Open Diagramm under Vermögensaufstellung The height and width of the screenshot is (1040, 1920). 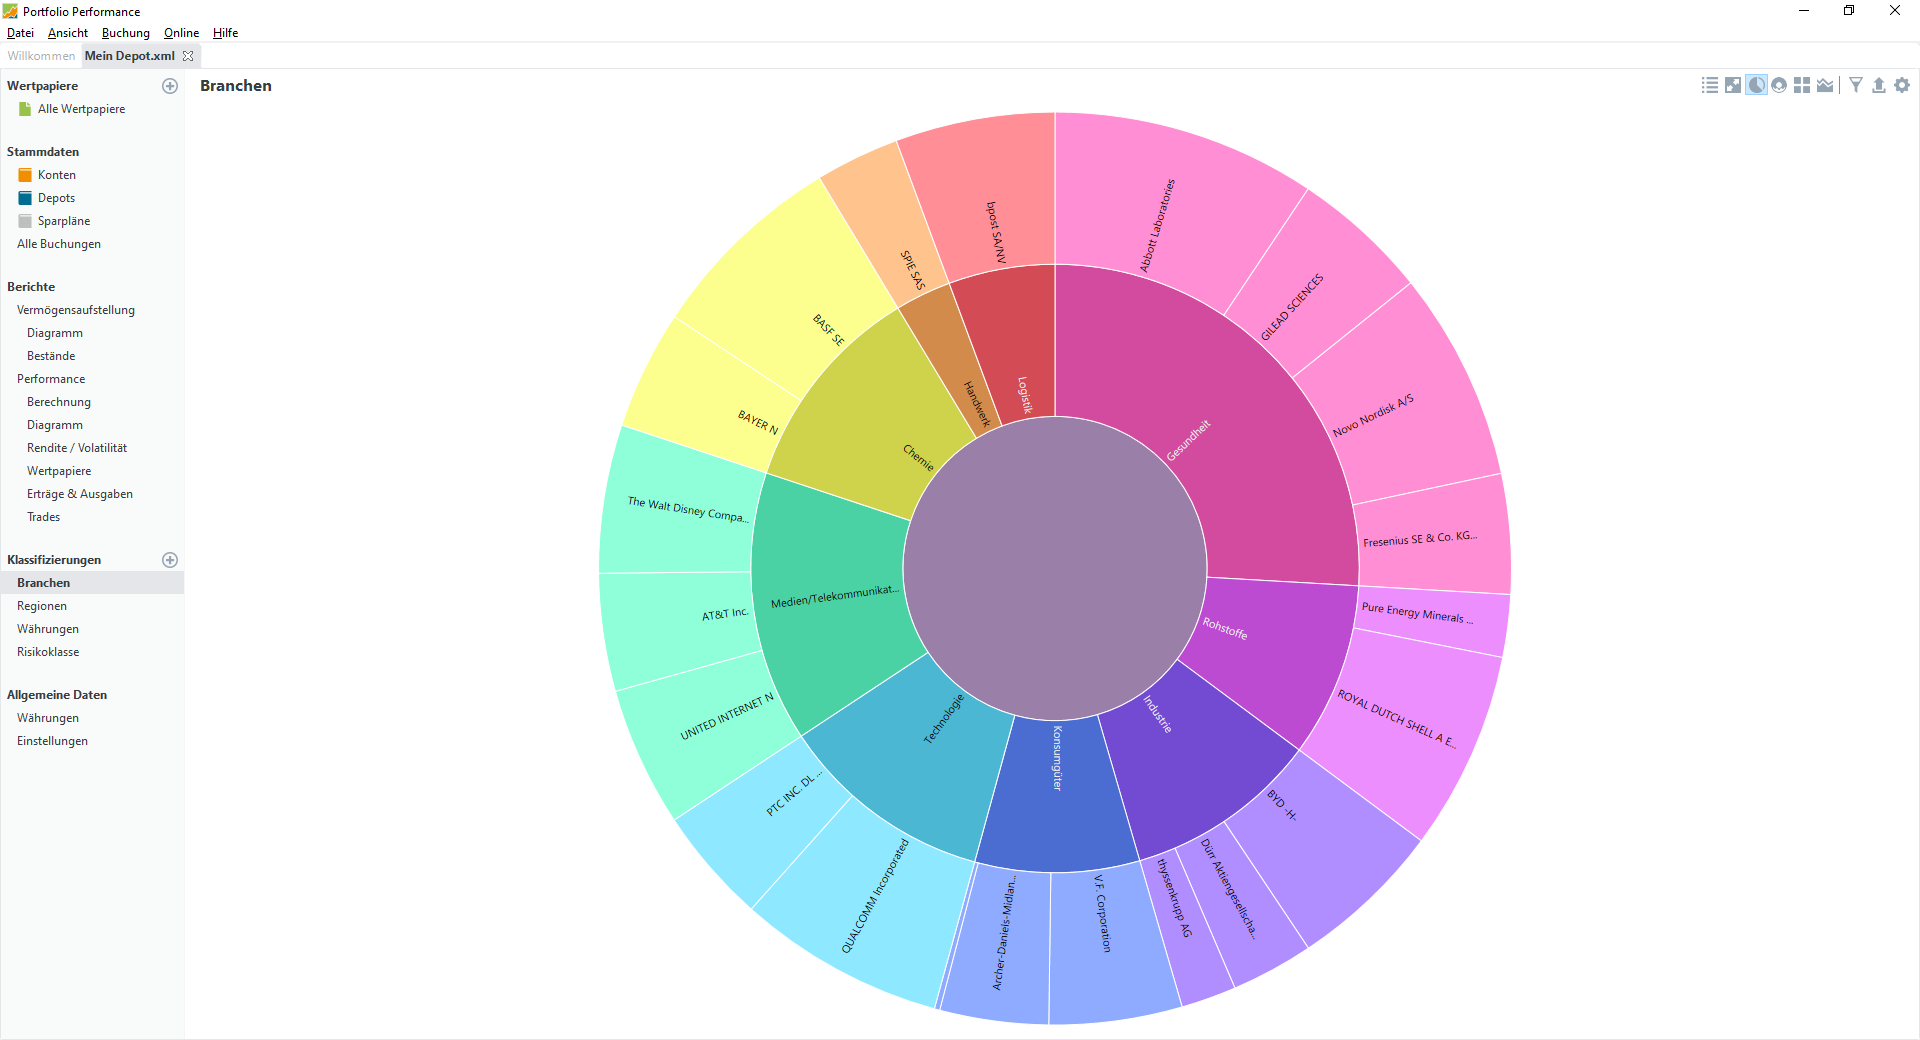[x=55, y=333]
